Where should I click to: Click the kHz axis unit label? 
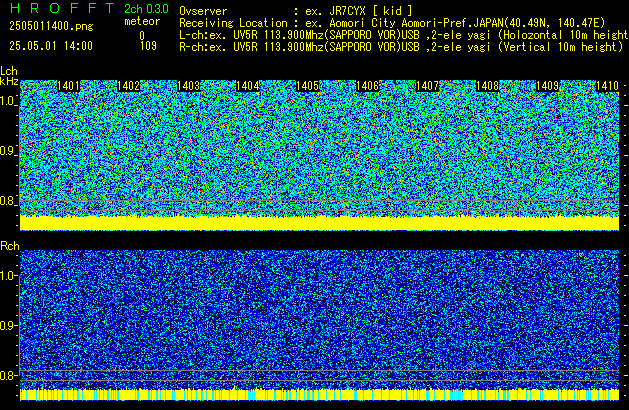coord(9,81)
